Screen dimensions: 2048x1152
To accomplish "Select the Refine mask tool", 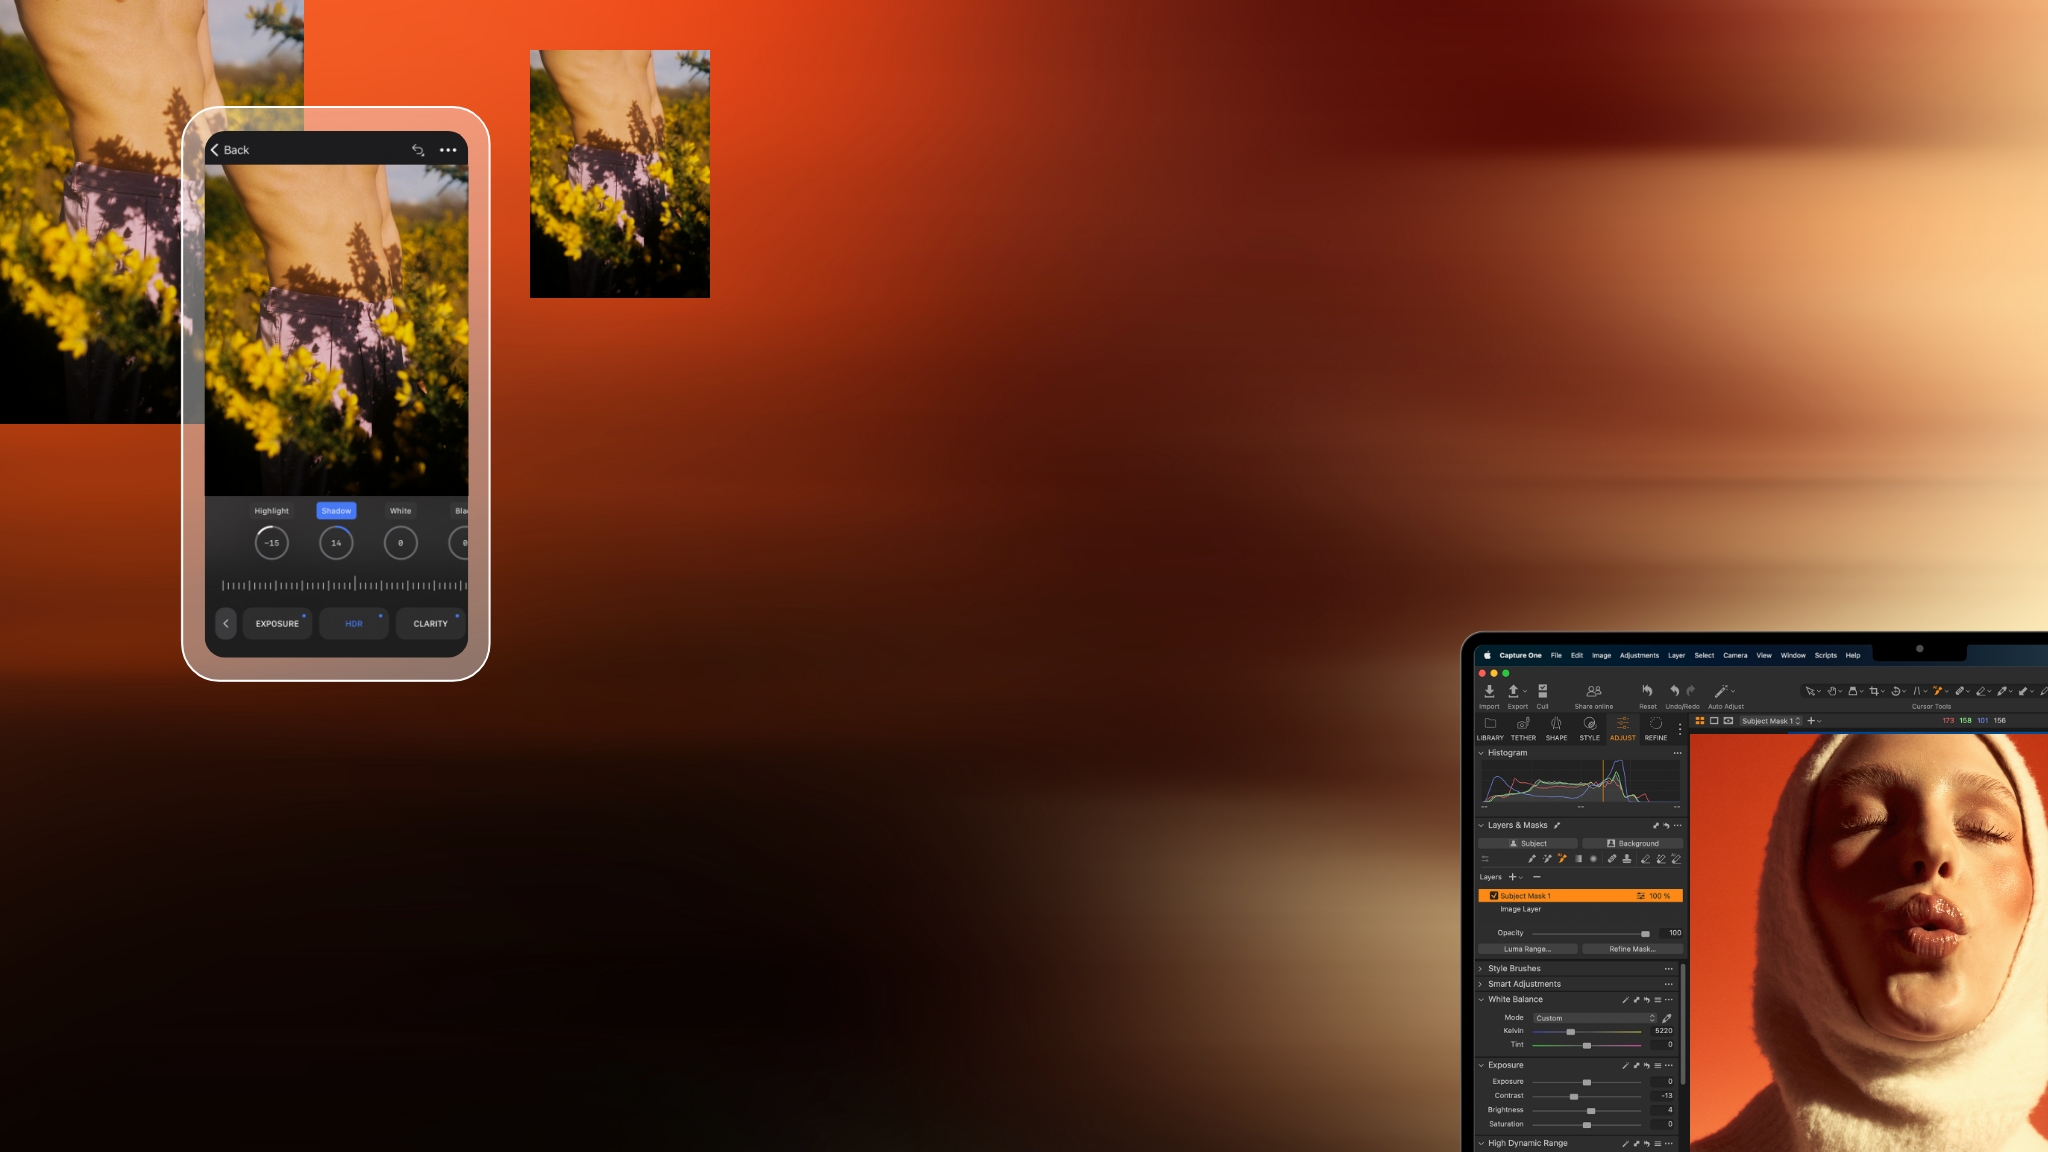I will [1634, 949].
